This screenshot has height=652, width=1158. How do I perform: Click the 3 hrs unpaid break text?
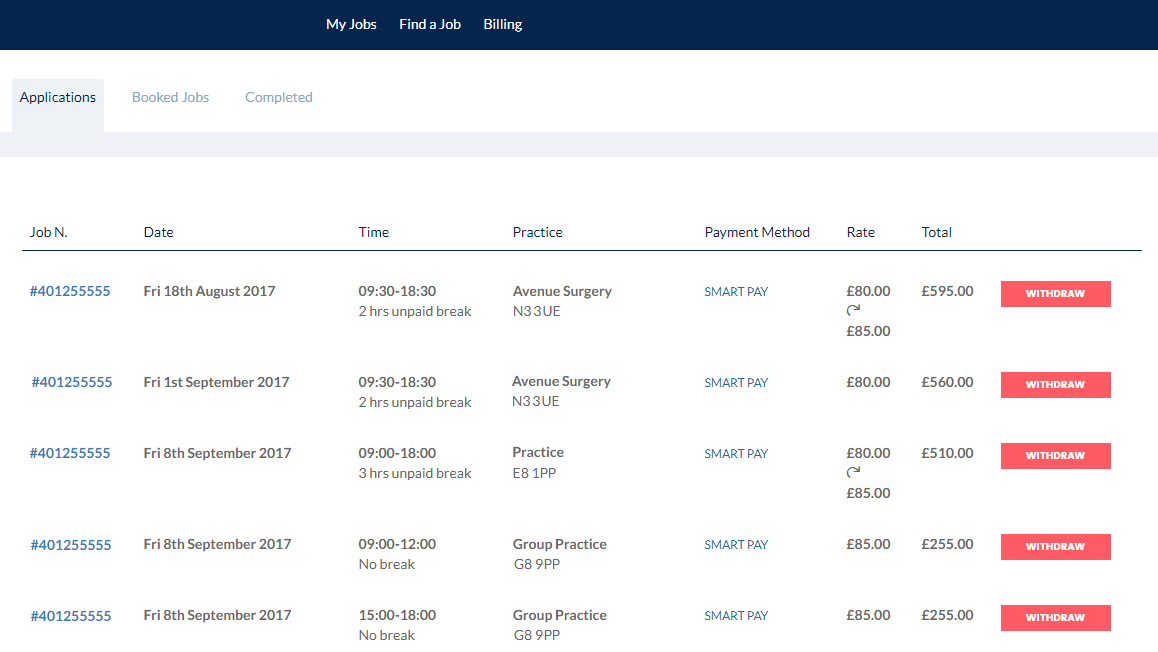tap(415, 473)
